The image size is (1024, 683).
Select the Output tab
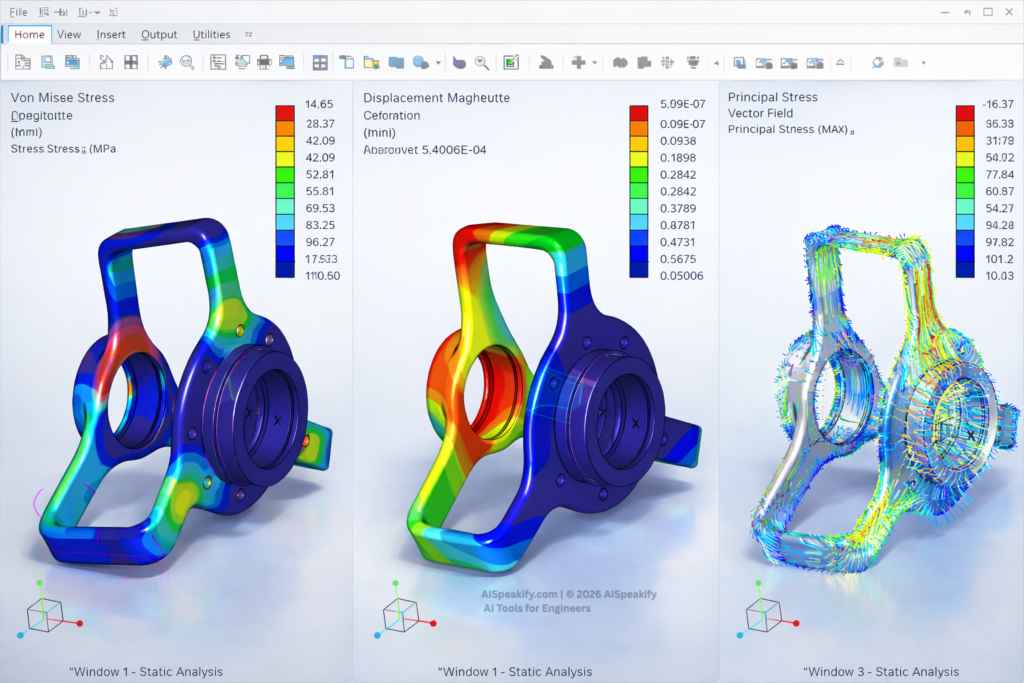pyautogui.click(x=159, y=34)
